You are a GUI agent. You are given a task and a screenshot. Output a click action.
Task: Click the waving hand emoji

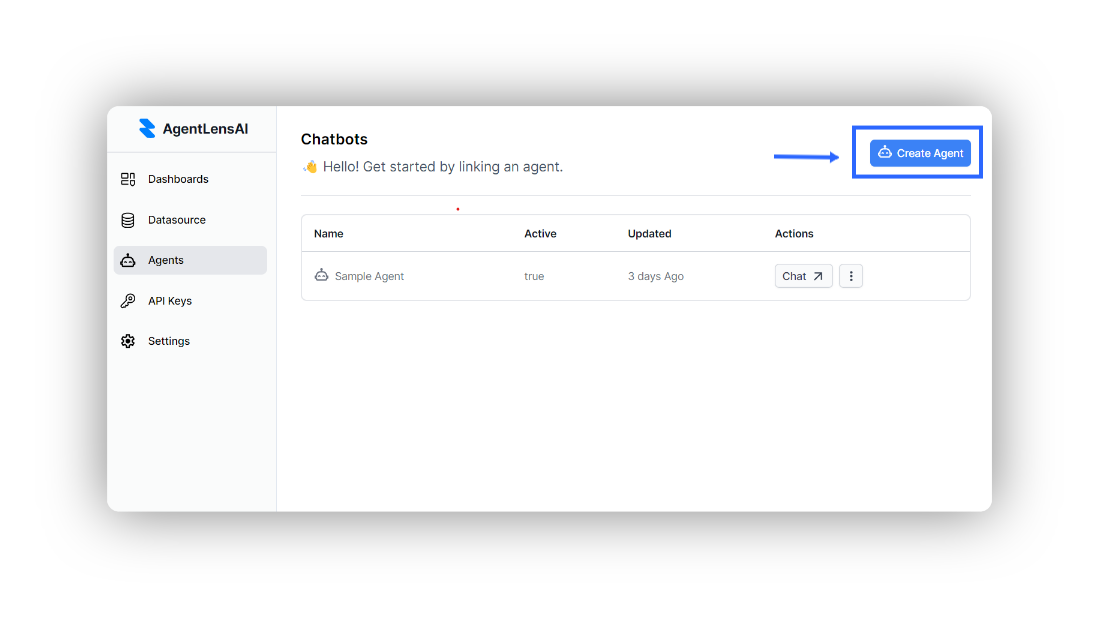310,167
